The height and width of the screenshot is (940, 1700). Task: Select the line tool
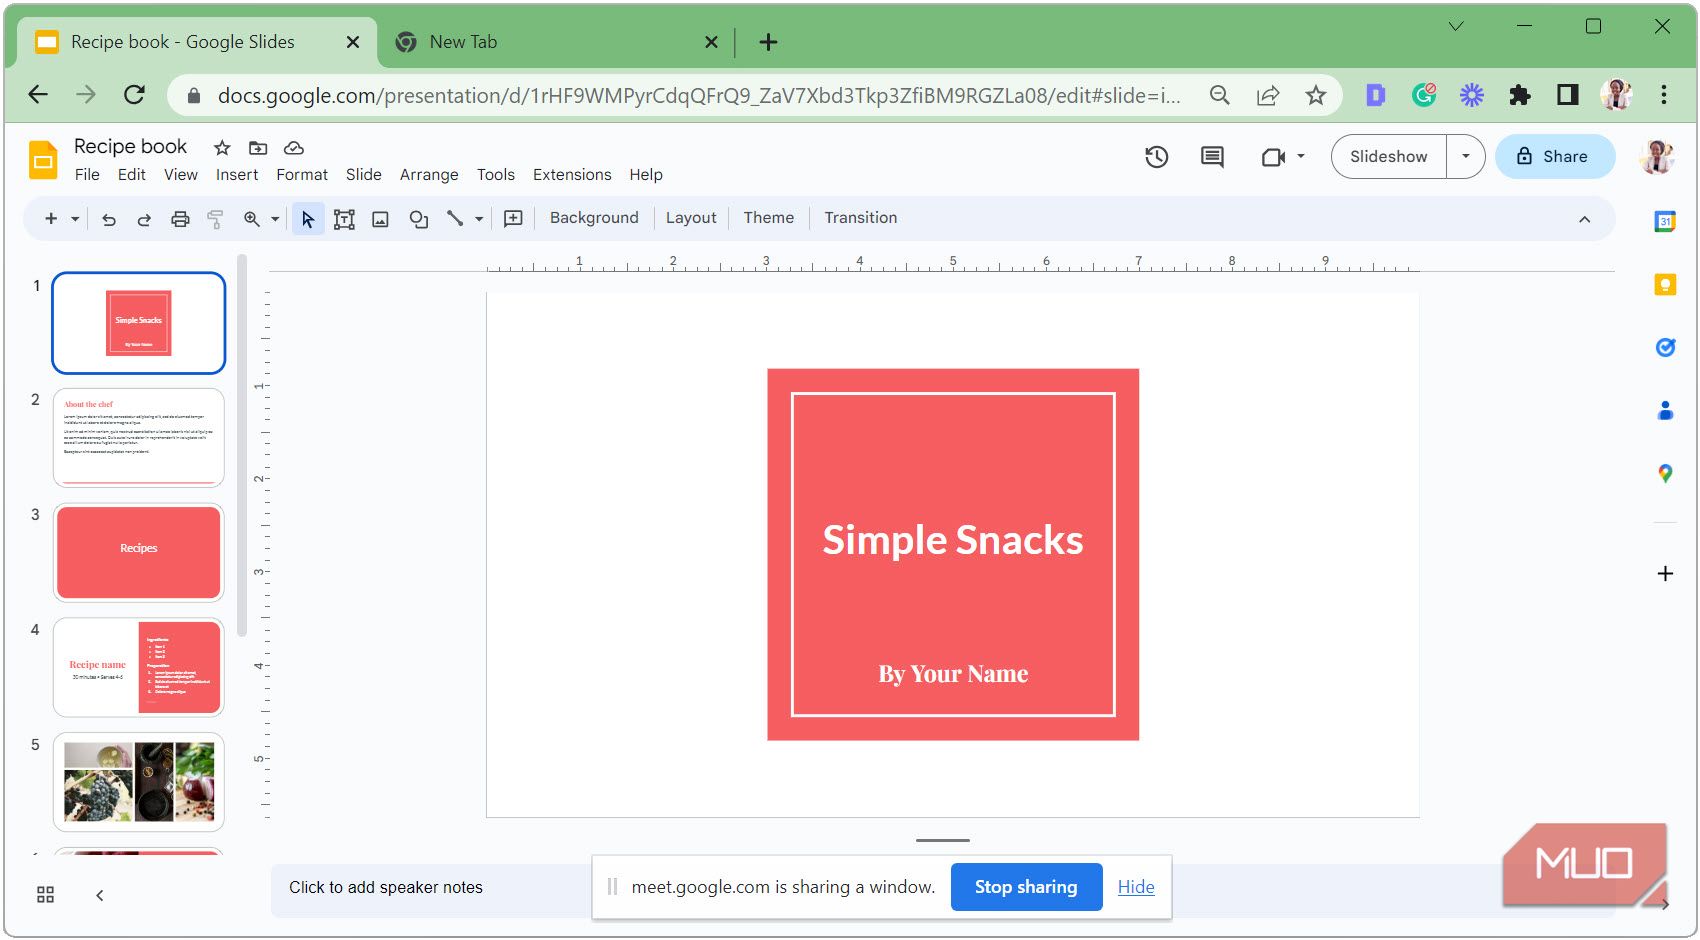click(x=455, y=218)
